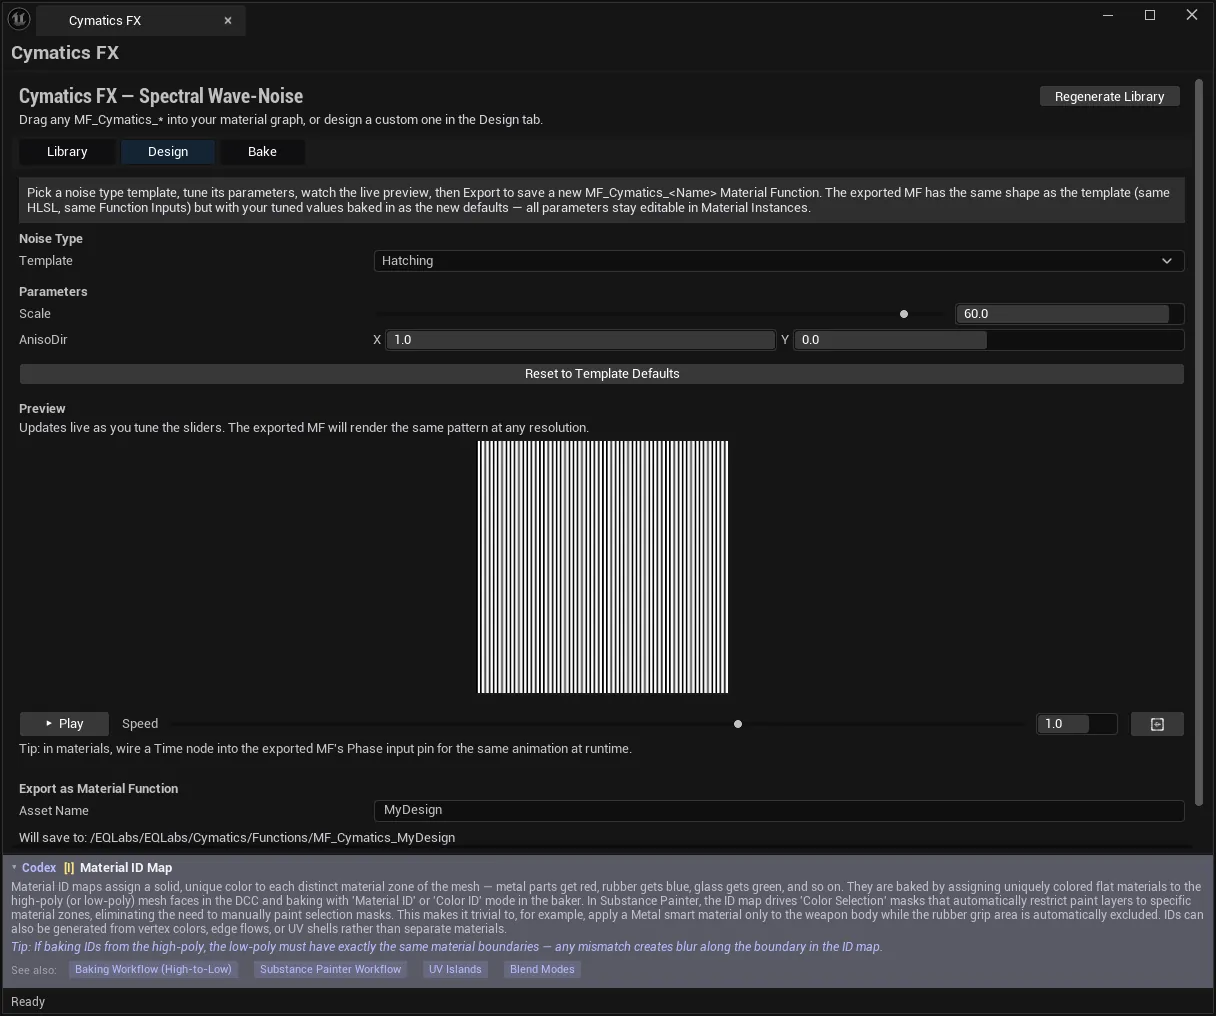Click the Material ID Map heading
1216x1016 pixels.
coord(126,868)
